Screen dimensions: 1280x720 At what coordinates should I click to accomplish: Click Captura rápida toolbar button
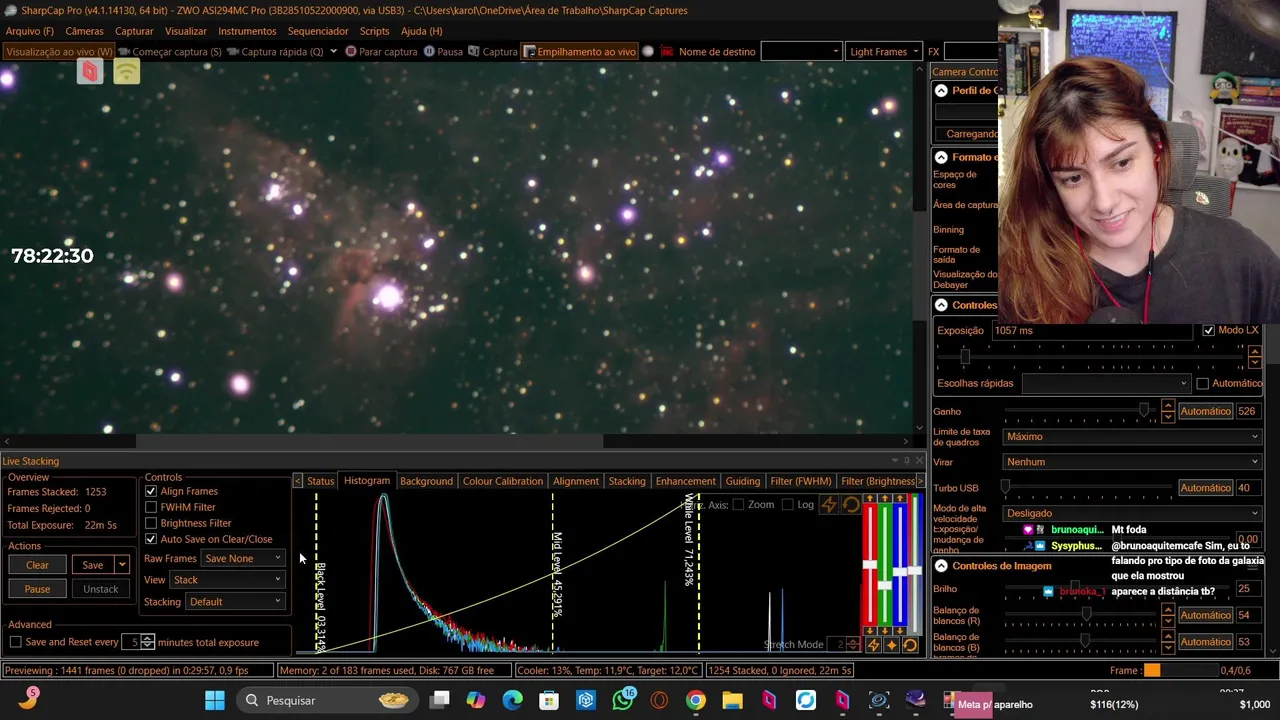tap(276, 52)
